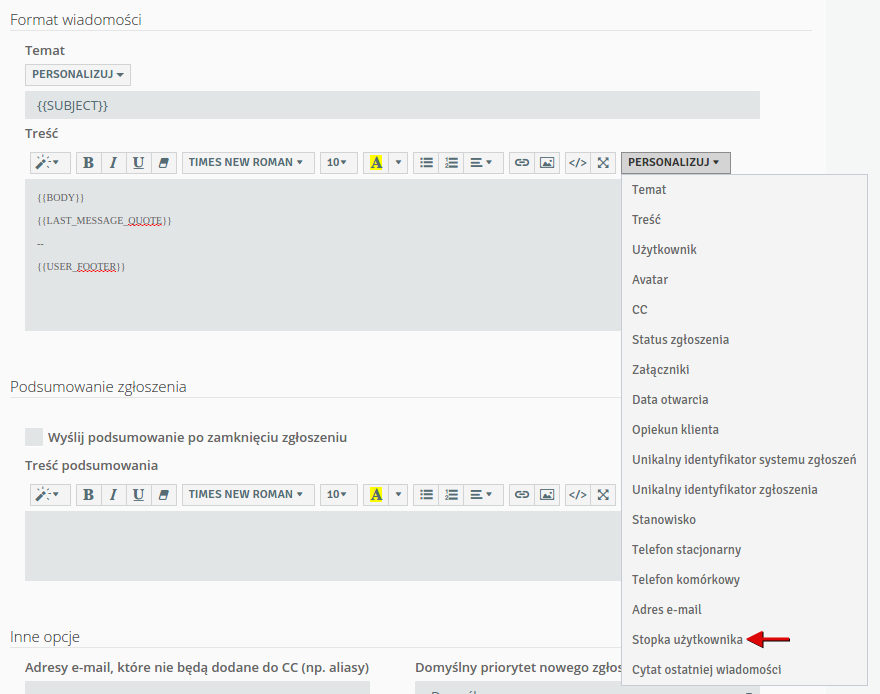This screenshot has height=694, width=880.
Task: Click highlight A icon in Treść podsumowania toolbar
Action: tap(376, 495)
